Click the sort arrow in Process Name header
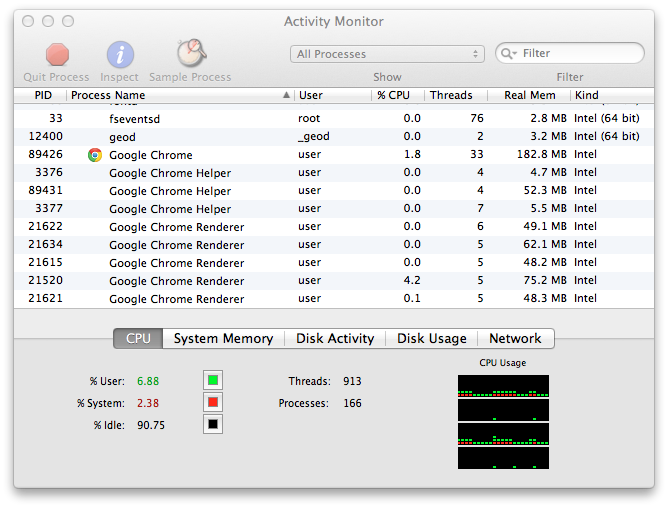The width and height of the screenshot is (668, 508). coord(286,95)
